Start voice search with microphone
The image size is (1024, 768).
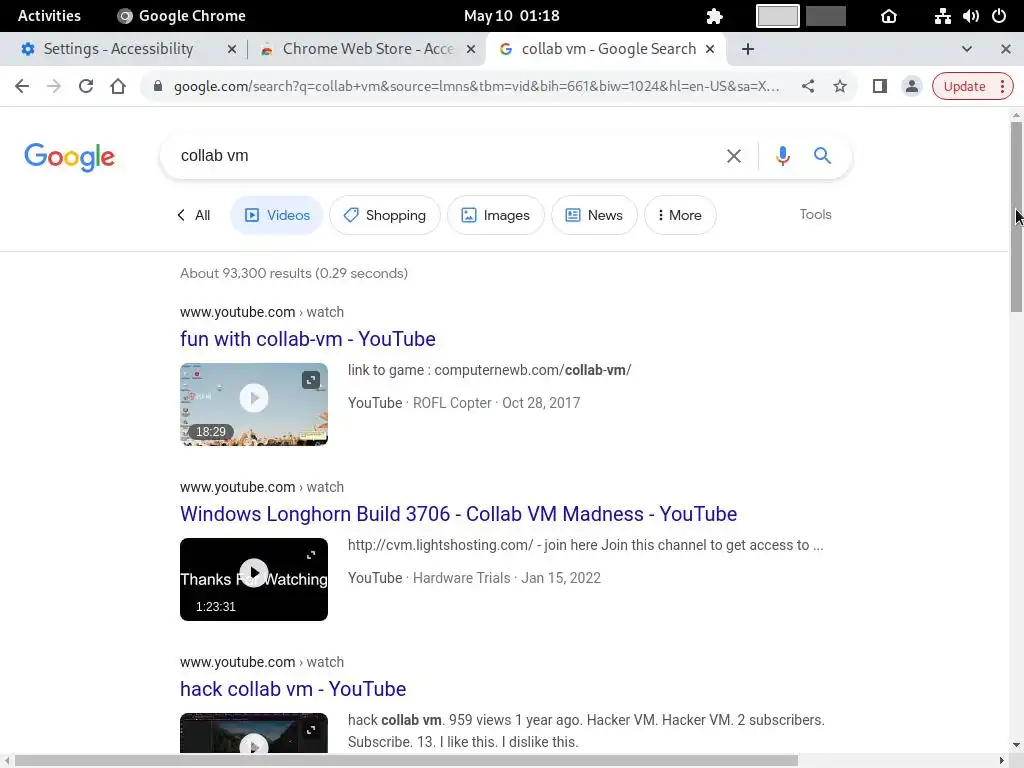pyautogui.click(x=782, y=156)
